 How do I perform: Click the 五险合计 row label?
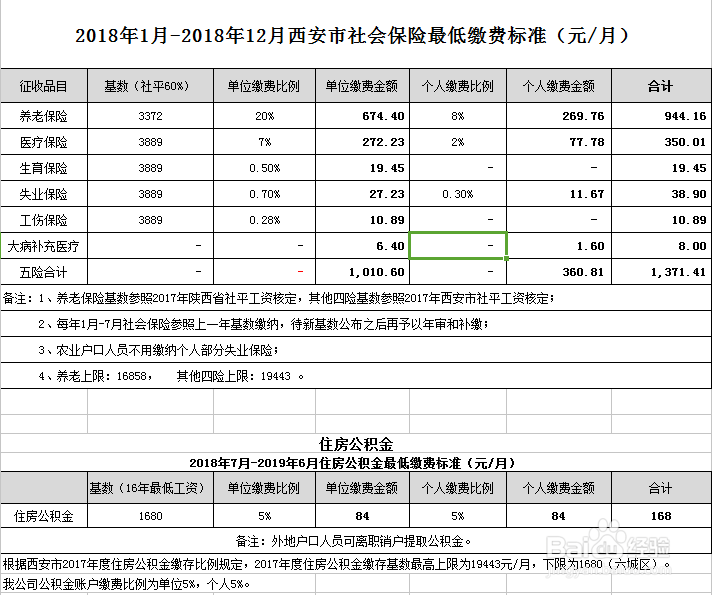click(44, 272)
